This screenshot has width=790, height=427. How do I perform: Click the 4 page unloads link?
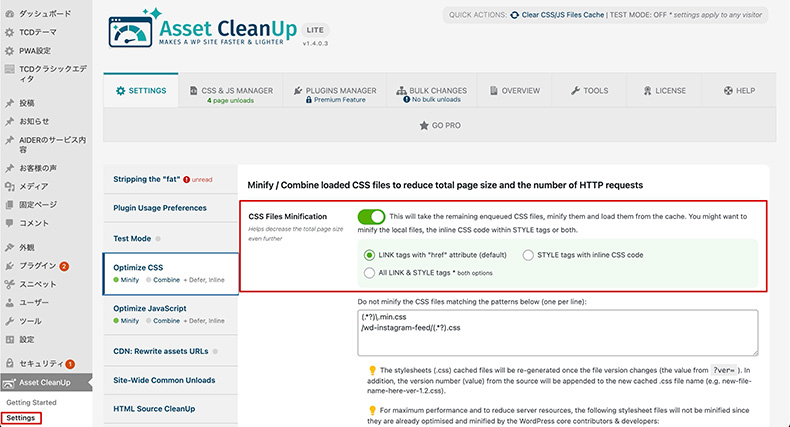coord(230,101)
